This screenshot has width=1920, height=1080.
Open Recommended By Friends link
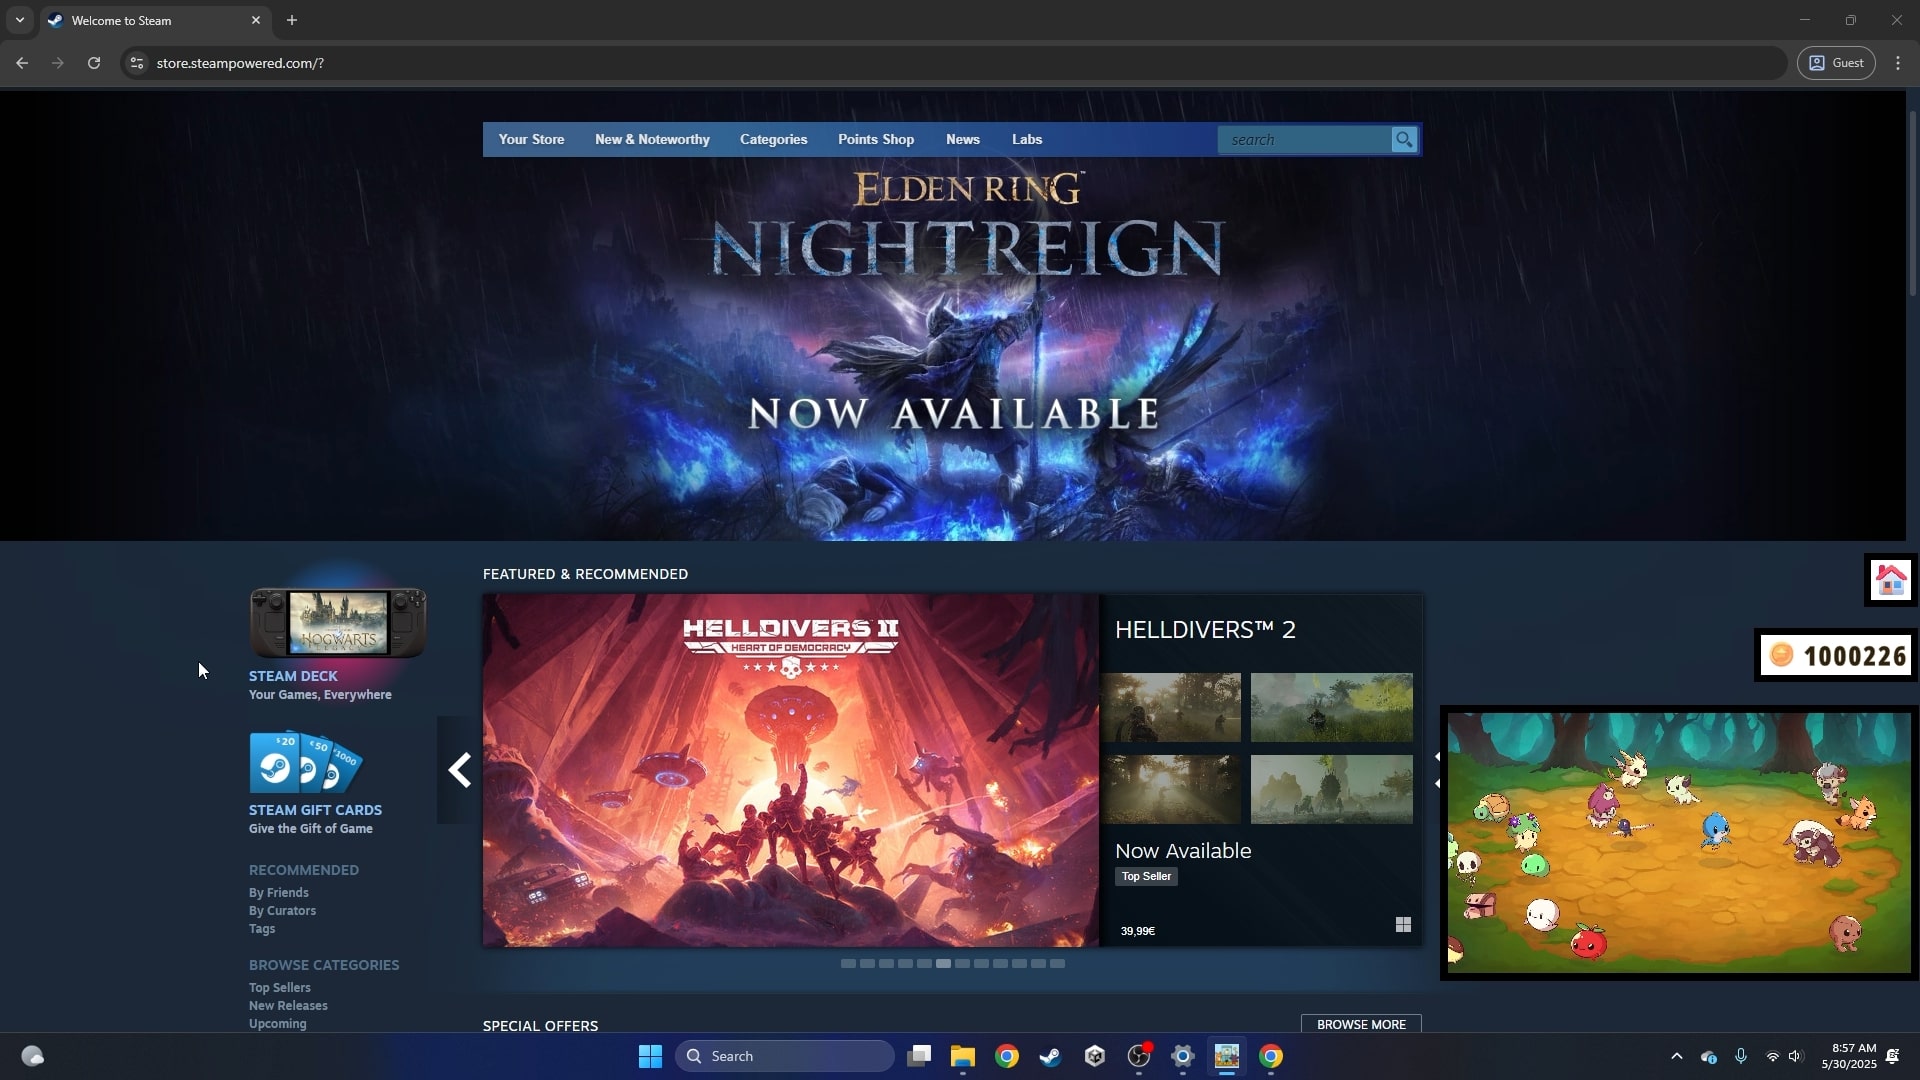coord(278,893)
